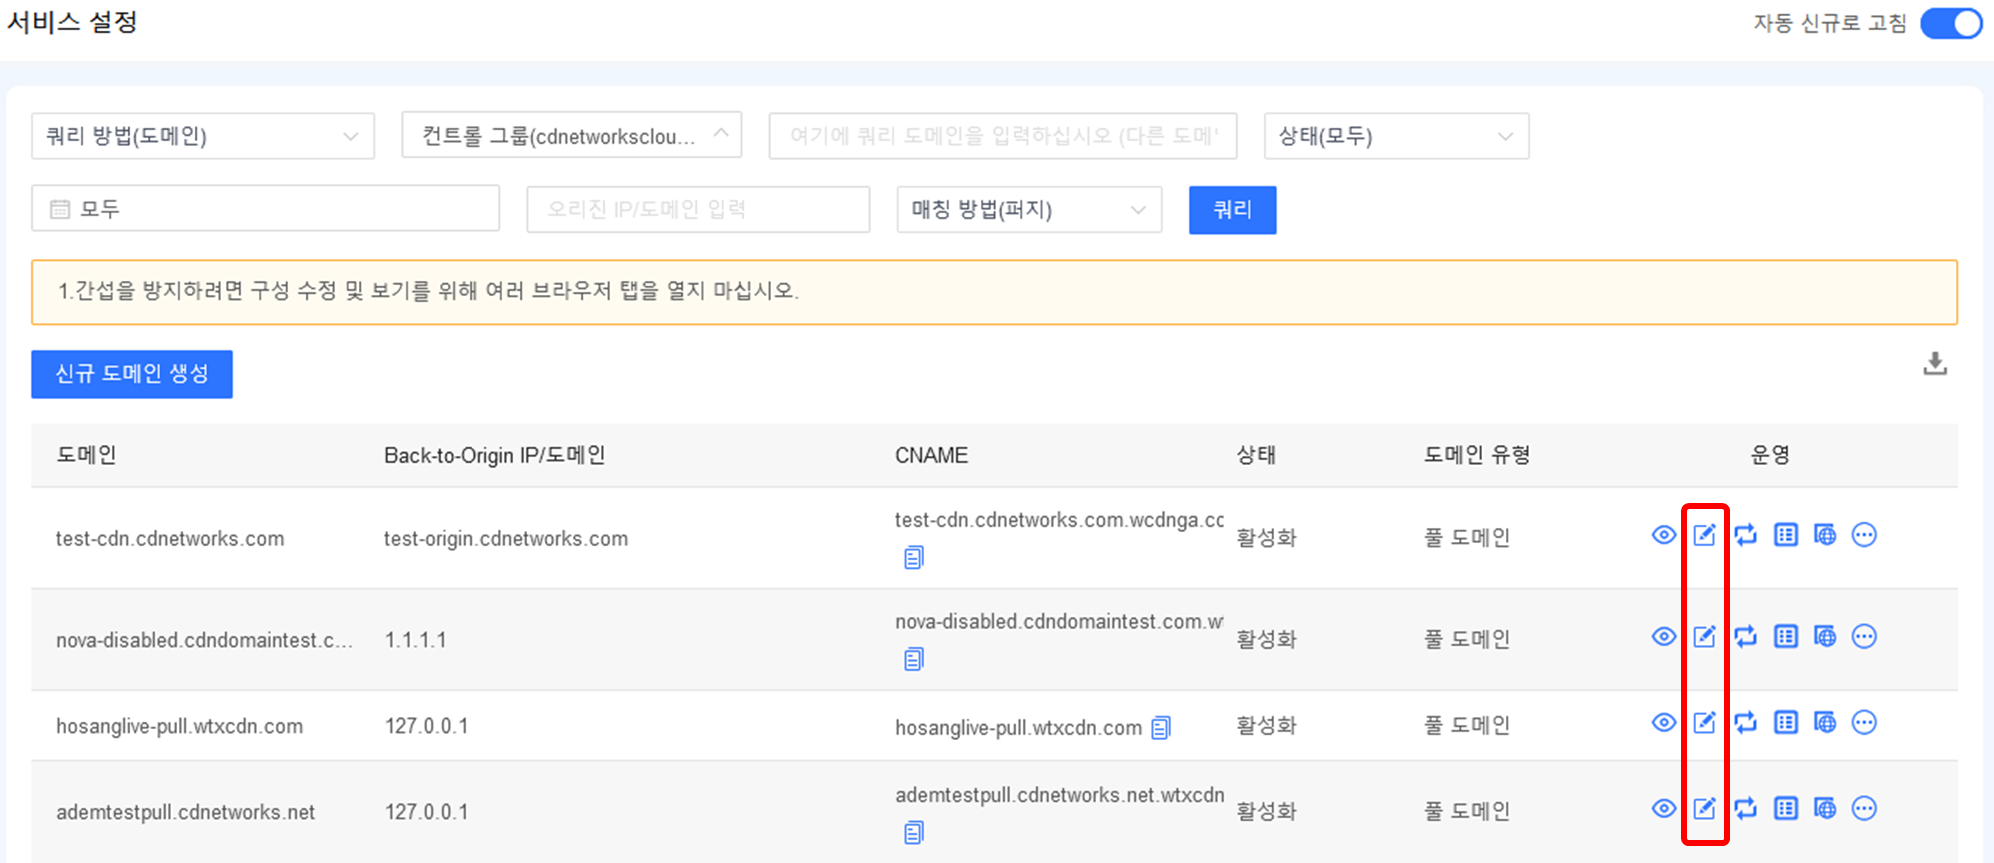This screenshot has width=1994, height=863.
Task: Click refresh arrows icon for hosanglive-pull row
Action: pos(1745,722)
